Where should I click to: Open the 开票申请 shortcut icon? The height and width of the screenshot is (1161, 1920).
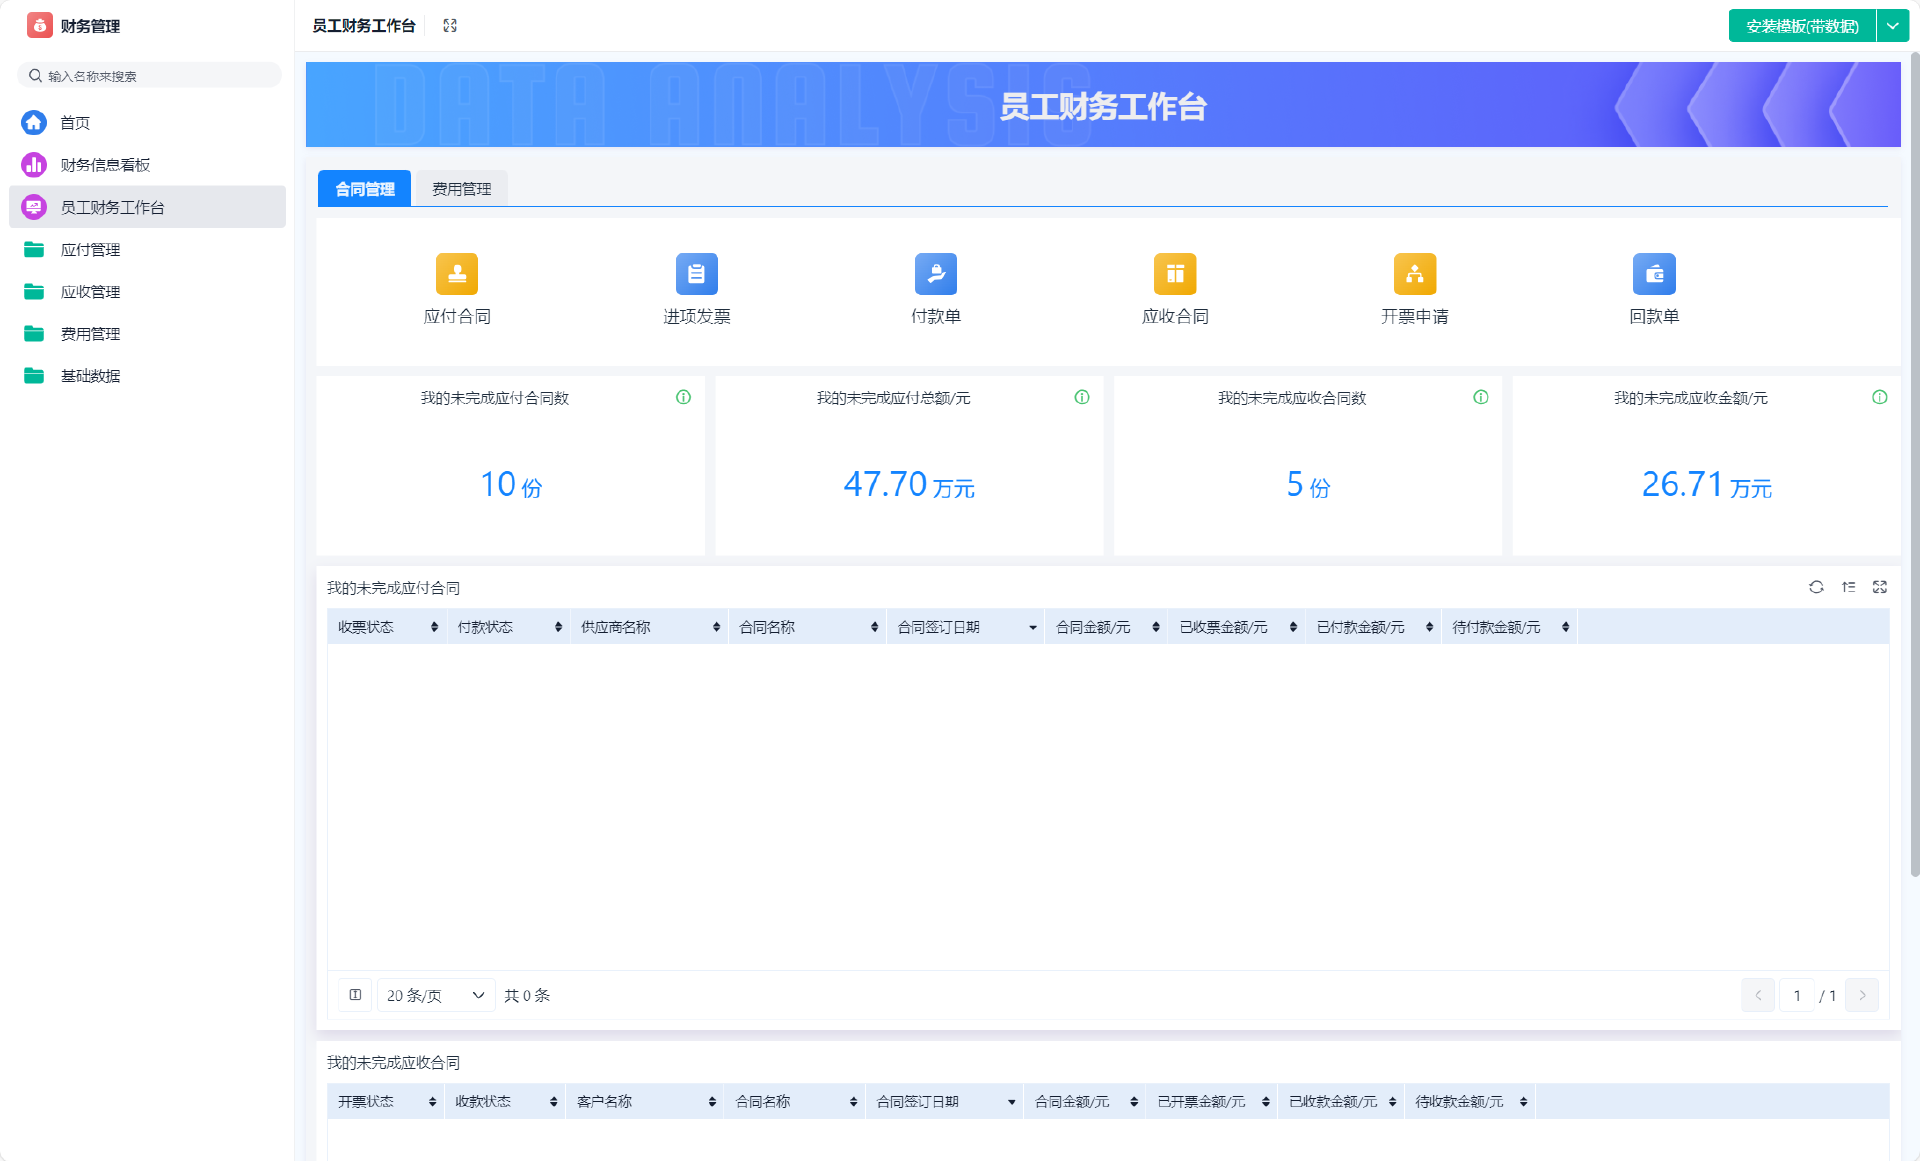click(x=1414, y=274)
